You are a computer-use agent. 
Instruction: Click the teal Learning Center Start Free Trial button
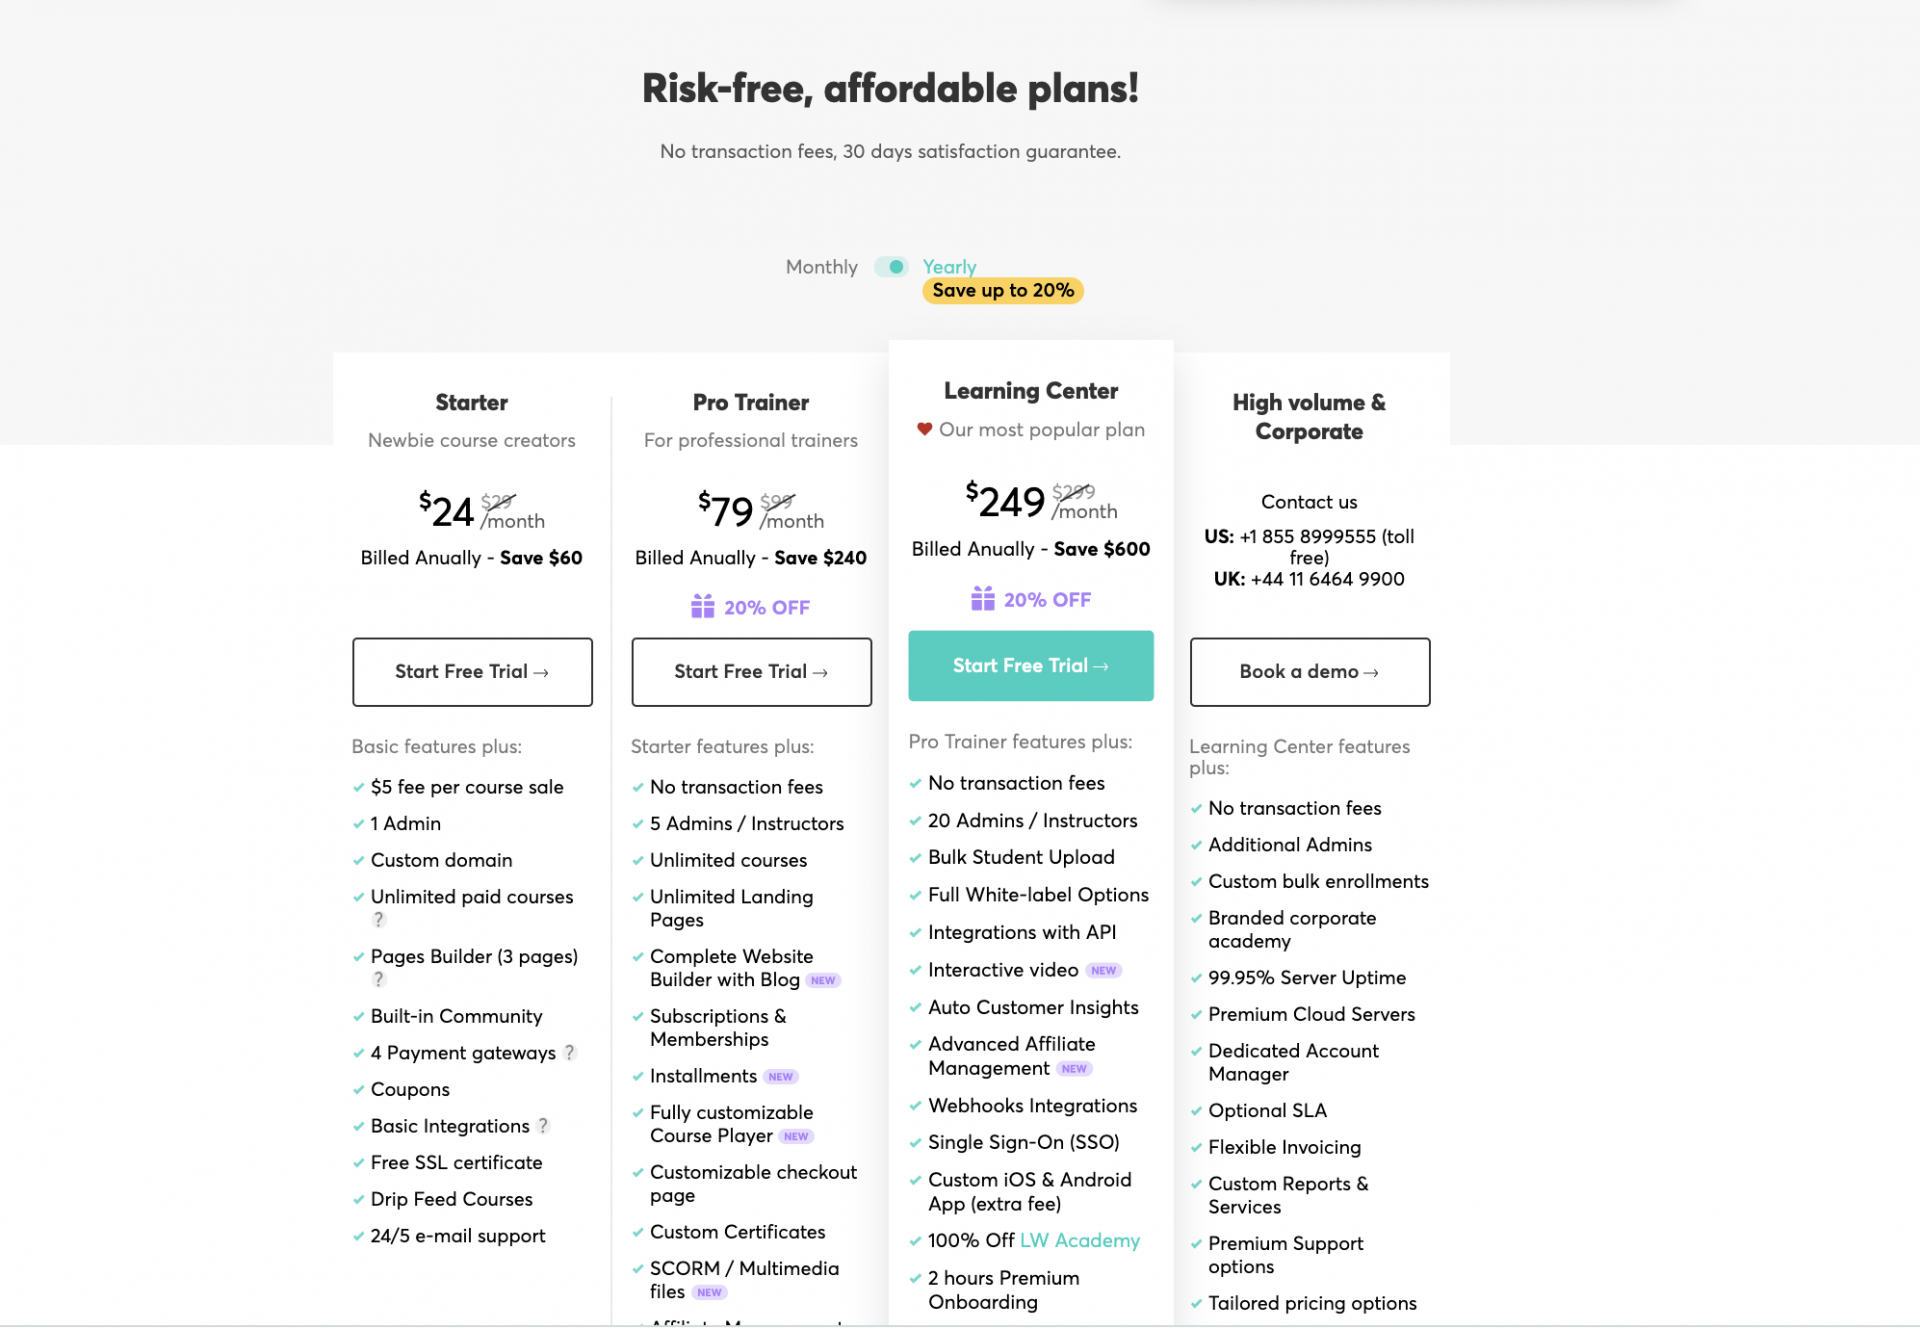point(1030,666)
